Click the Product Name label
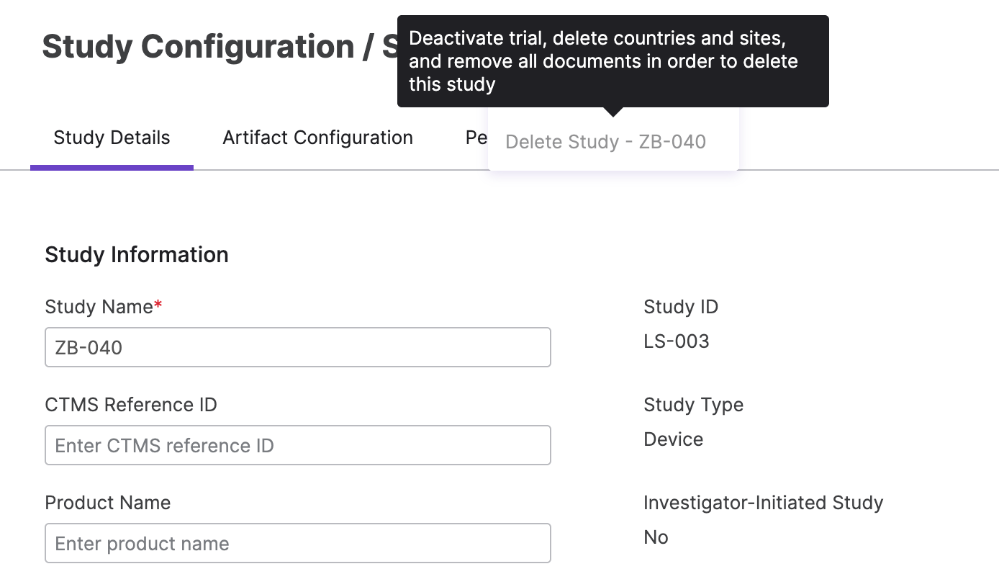The width and height of the screenshot is (999, 569). click(108, 503)
